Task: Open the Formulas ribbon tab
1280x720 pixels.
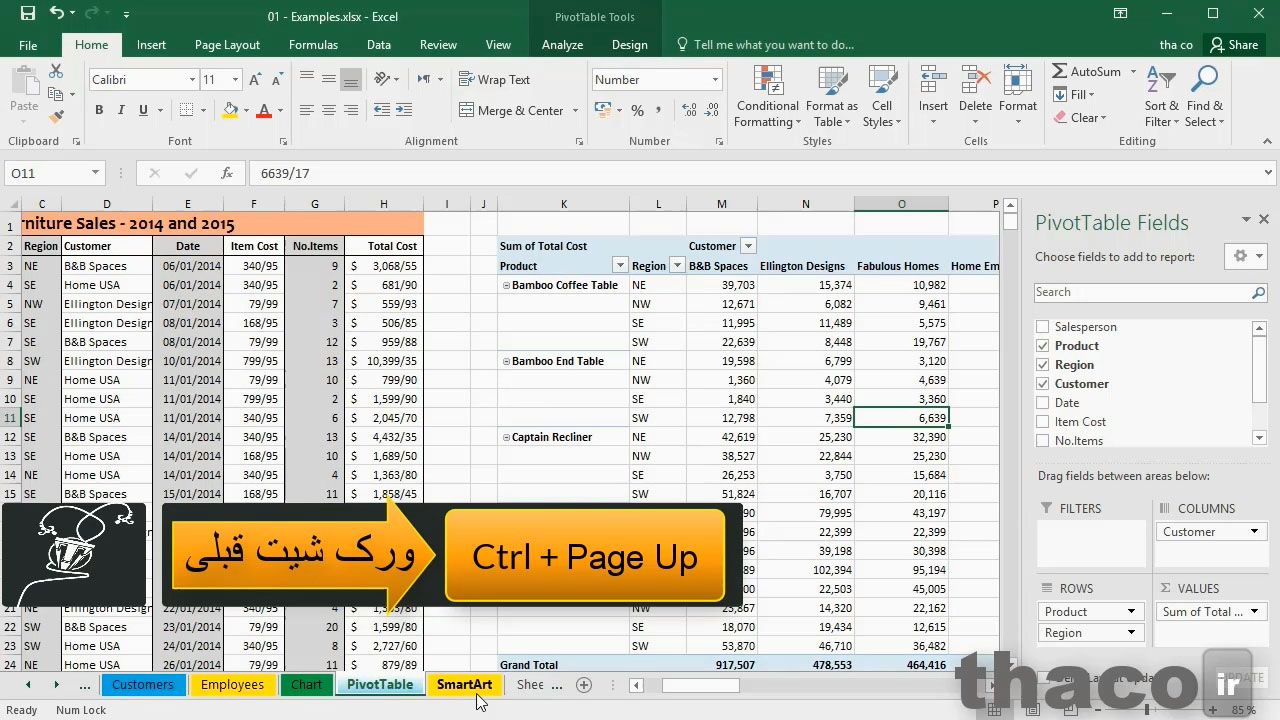Action: 313,45
